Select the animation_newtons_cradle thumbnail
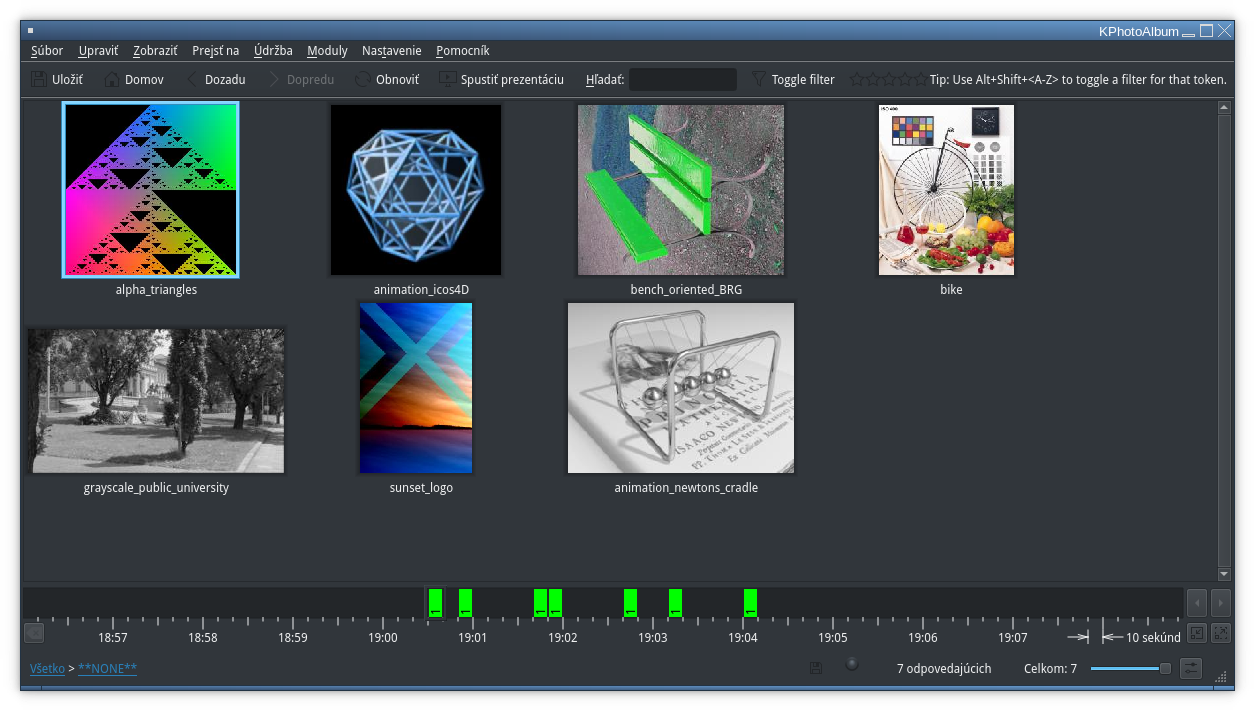 (681, 388)
